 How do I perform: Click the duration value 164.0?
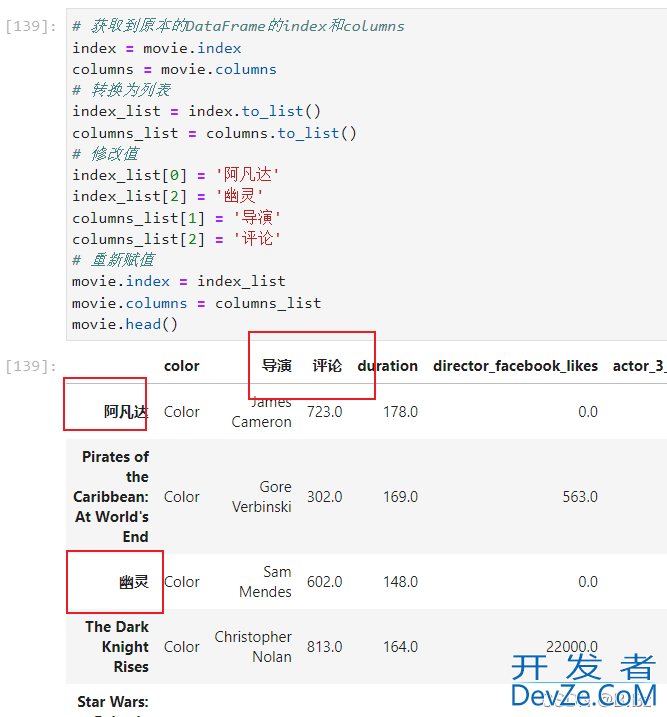click(400, 647)
